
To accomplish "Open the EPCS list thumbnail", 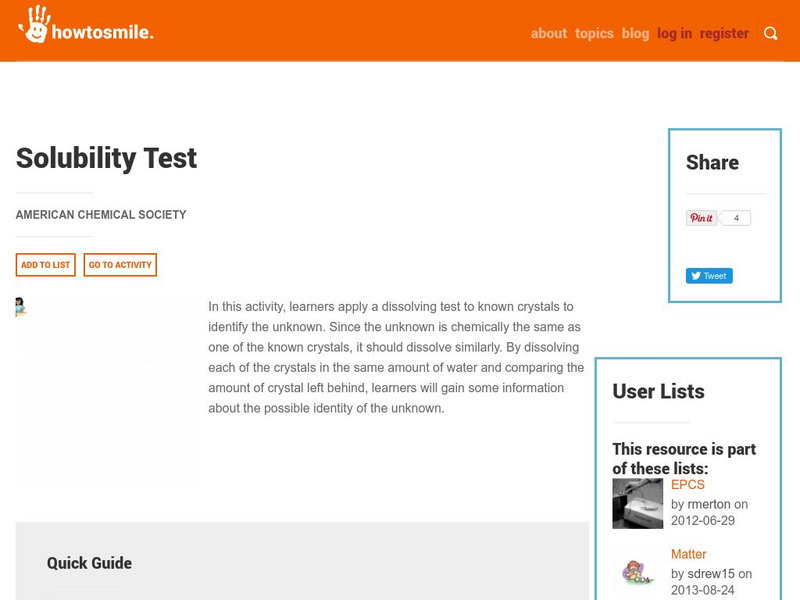I will [x=637, y=503].
